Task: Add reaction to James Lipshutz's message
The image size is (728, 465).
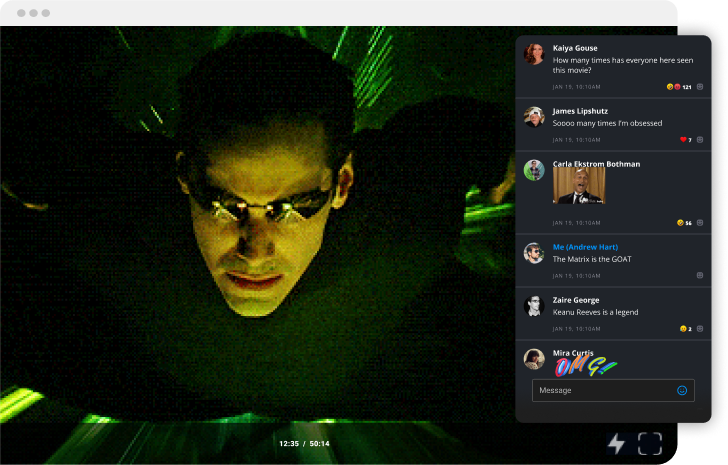Action: (700, 140)
